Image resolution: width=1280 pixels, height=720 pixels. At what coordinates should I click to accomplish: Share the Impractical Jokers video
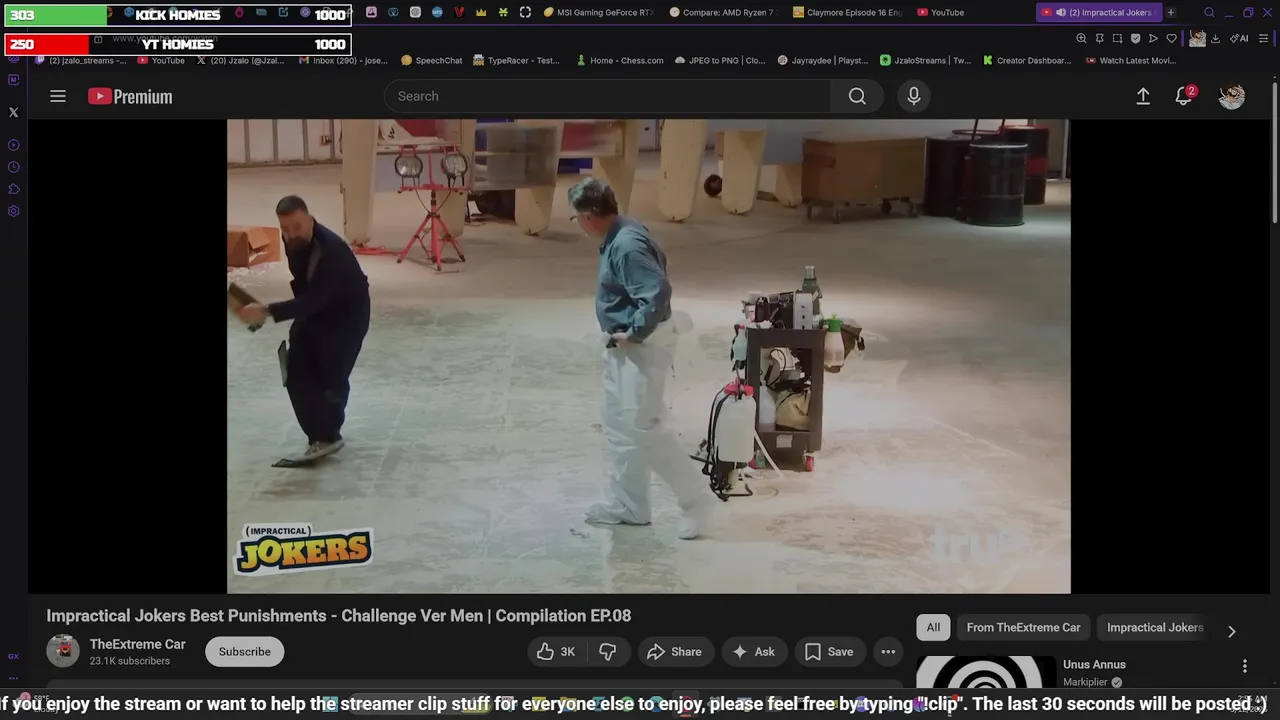click(675, 652)
